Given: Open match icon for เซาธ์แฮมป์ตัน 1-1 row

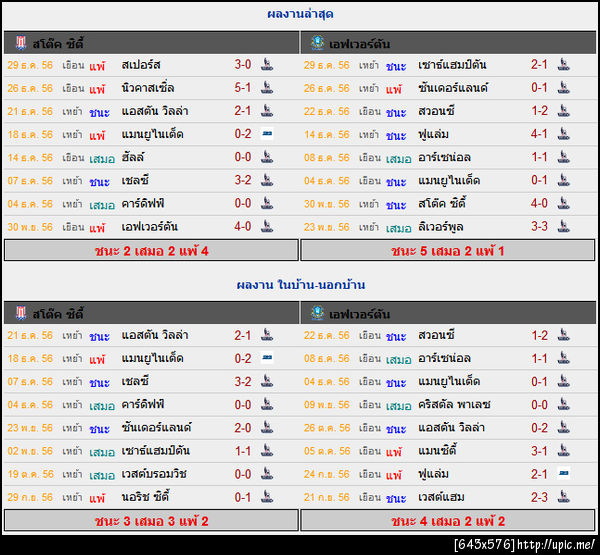Looking at the screenshot, I should 267,451.
